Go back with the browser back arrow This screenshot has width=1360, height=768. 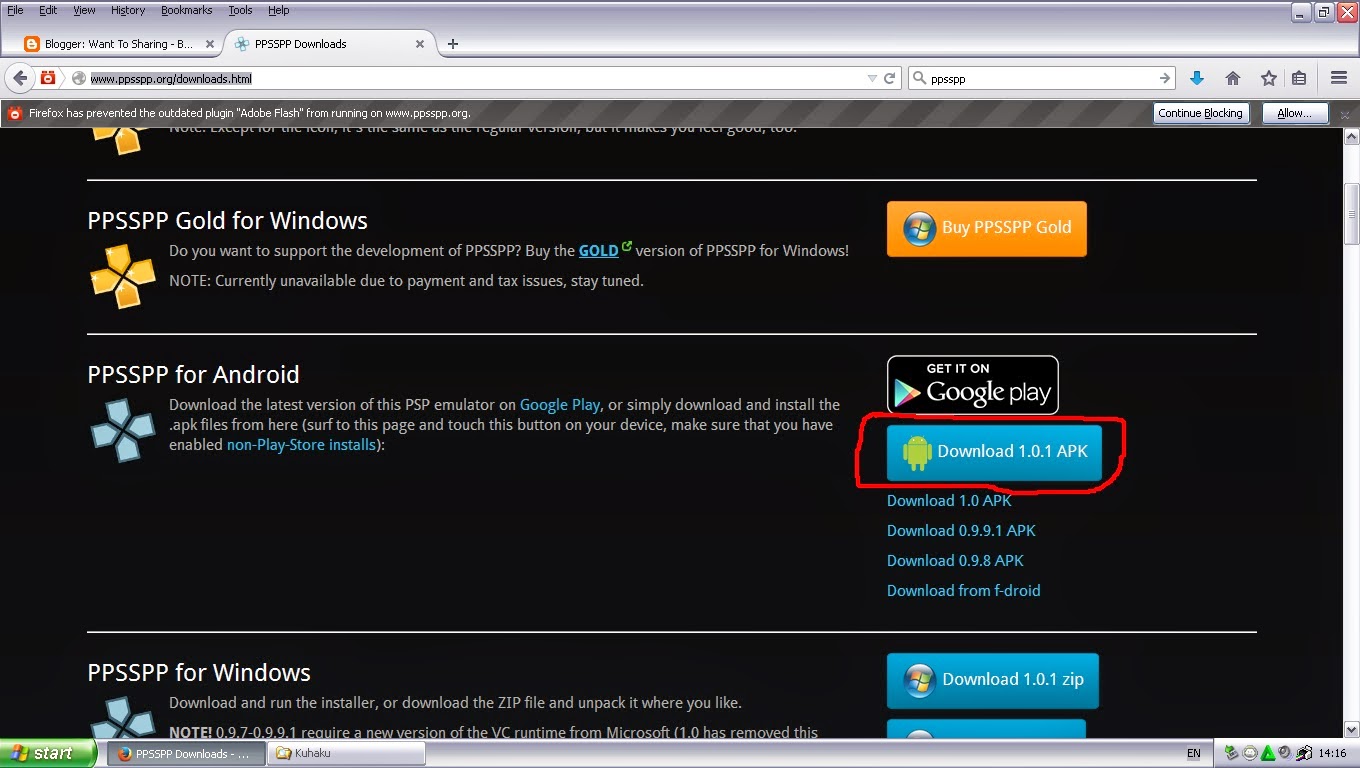20,78
